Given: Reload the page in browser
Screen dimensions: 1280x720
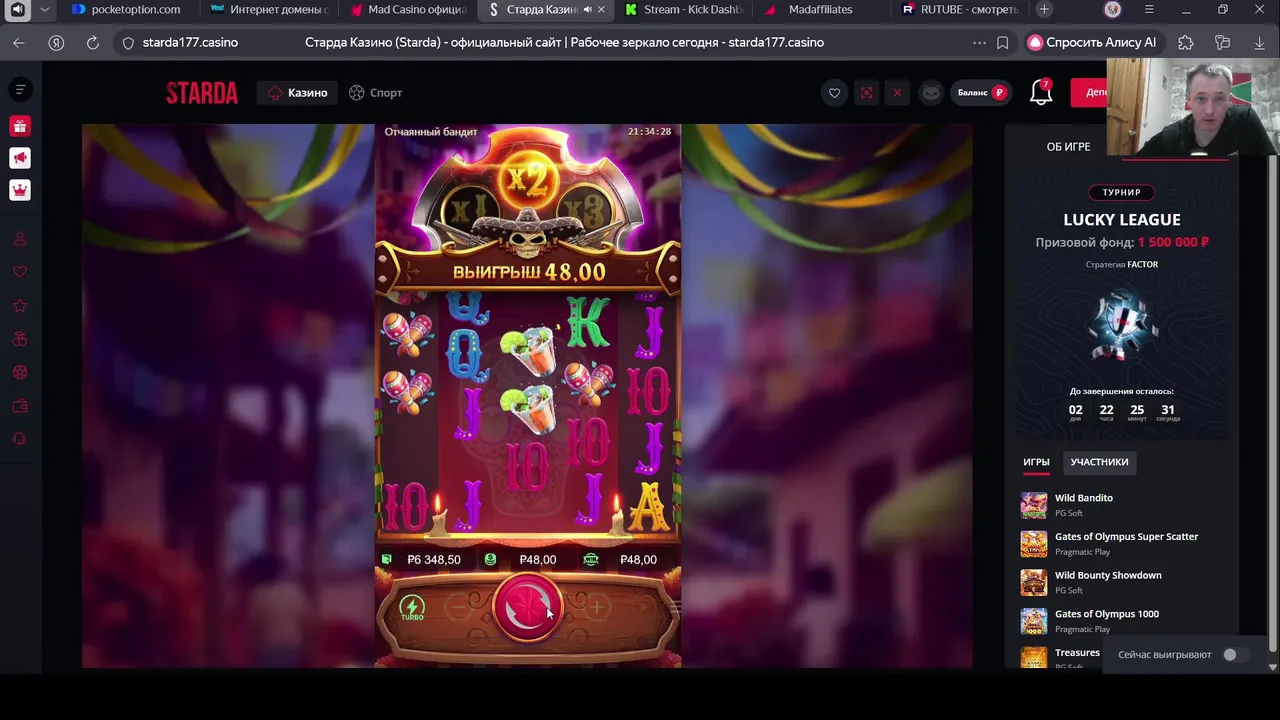Looking at the screenshot, I should pyautogui.click(x=93, y=43).
